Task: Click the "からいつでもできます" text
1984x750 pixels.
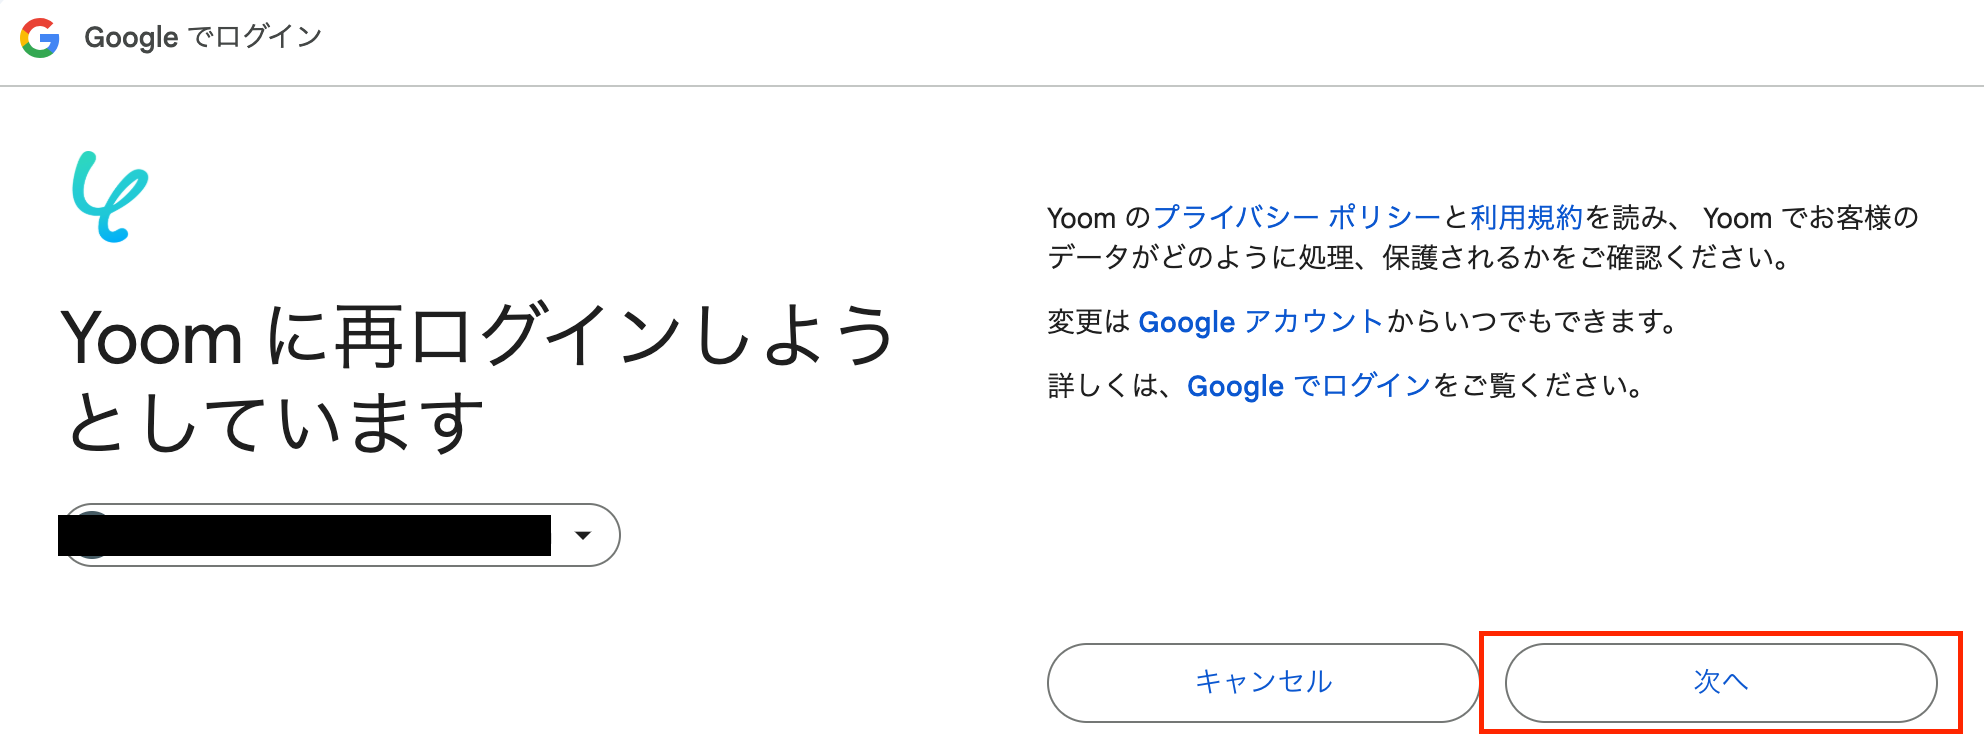Action: (1532, 322)
